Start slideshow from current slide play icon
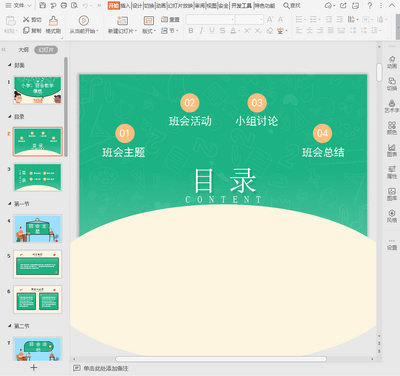The height and width of the screenshot is (376, 400). [x=83, y=21]
